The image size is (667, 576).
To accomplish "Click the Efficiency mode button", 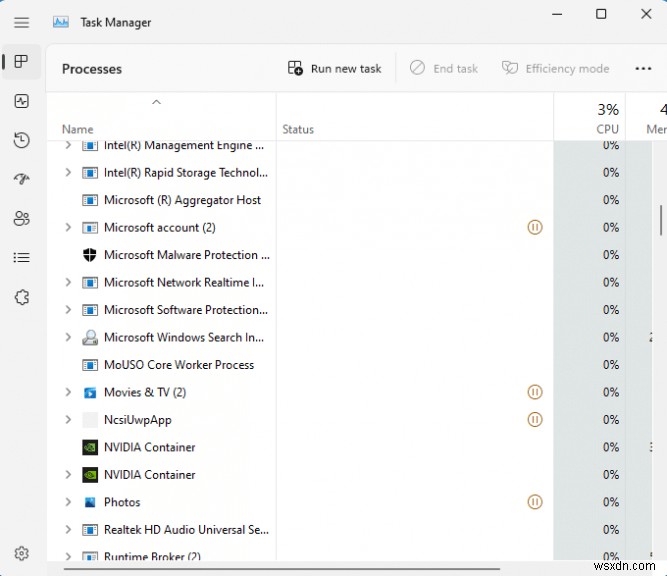I will (556, 68).
